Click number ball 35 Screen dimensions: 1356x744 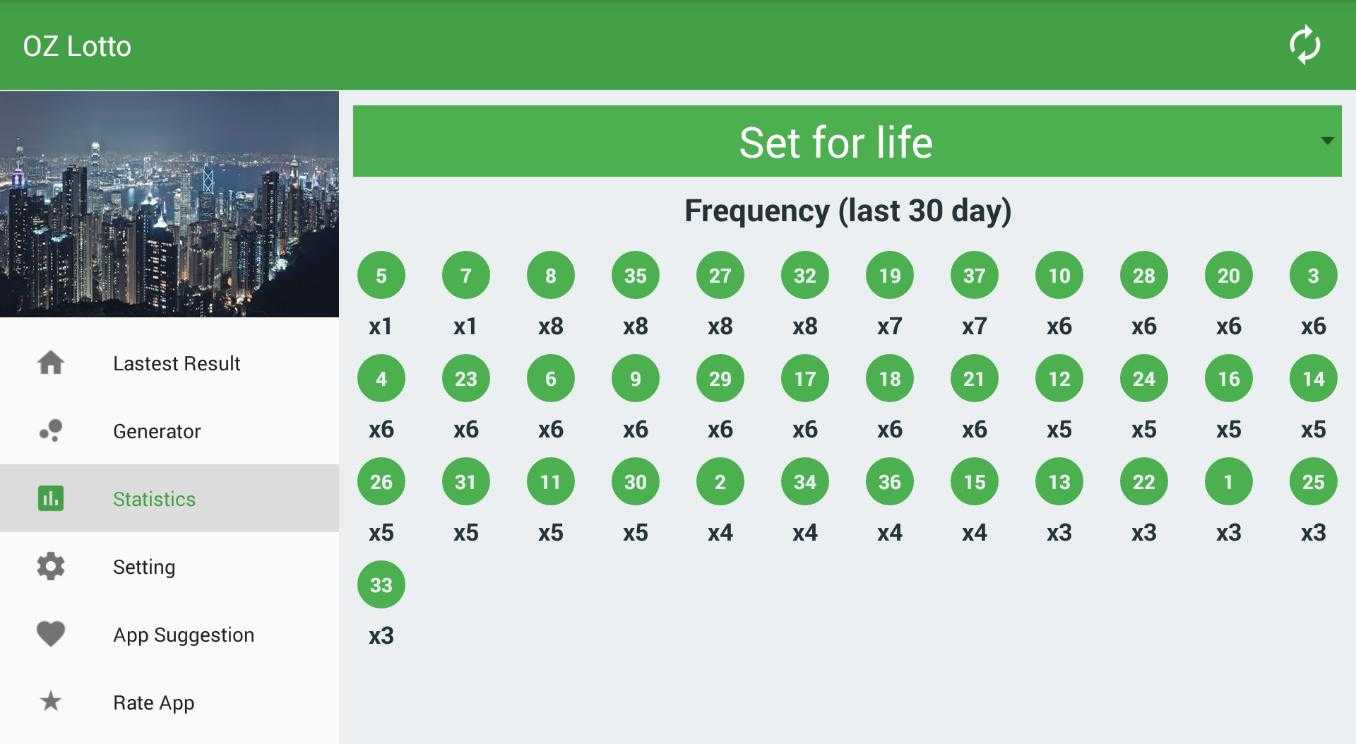coord(635,275)
